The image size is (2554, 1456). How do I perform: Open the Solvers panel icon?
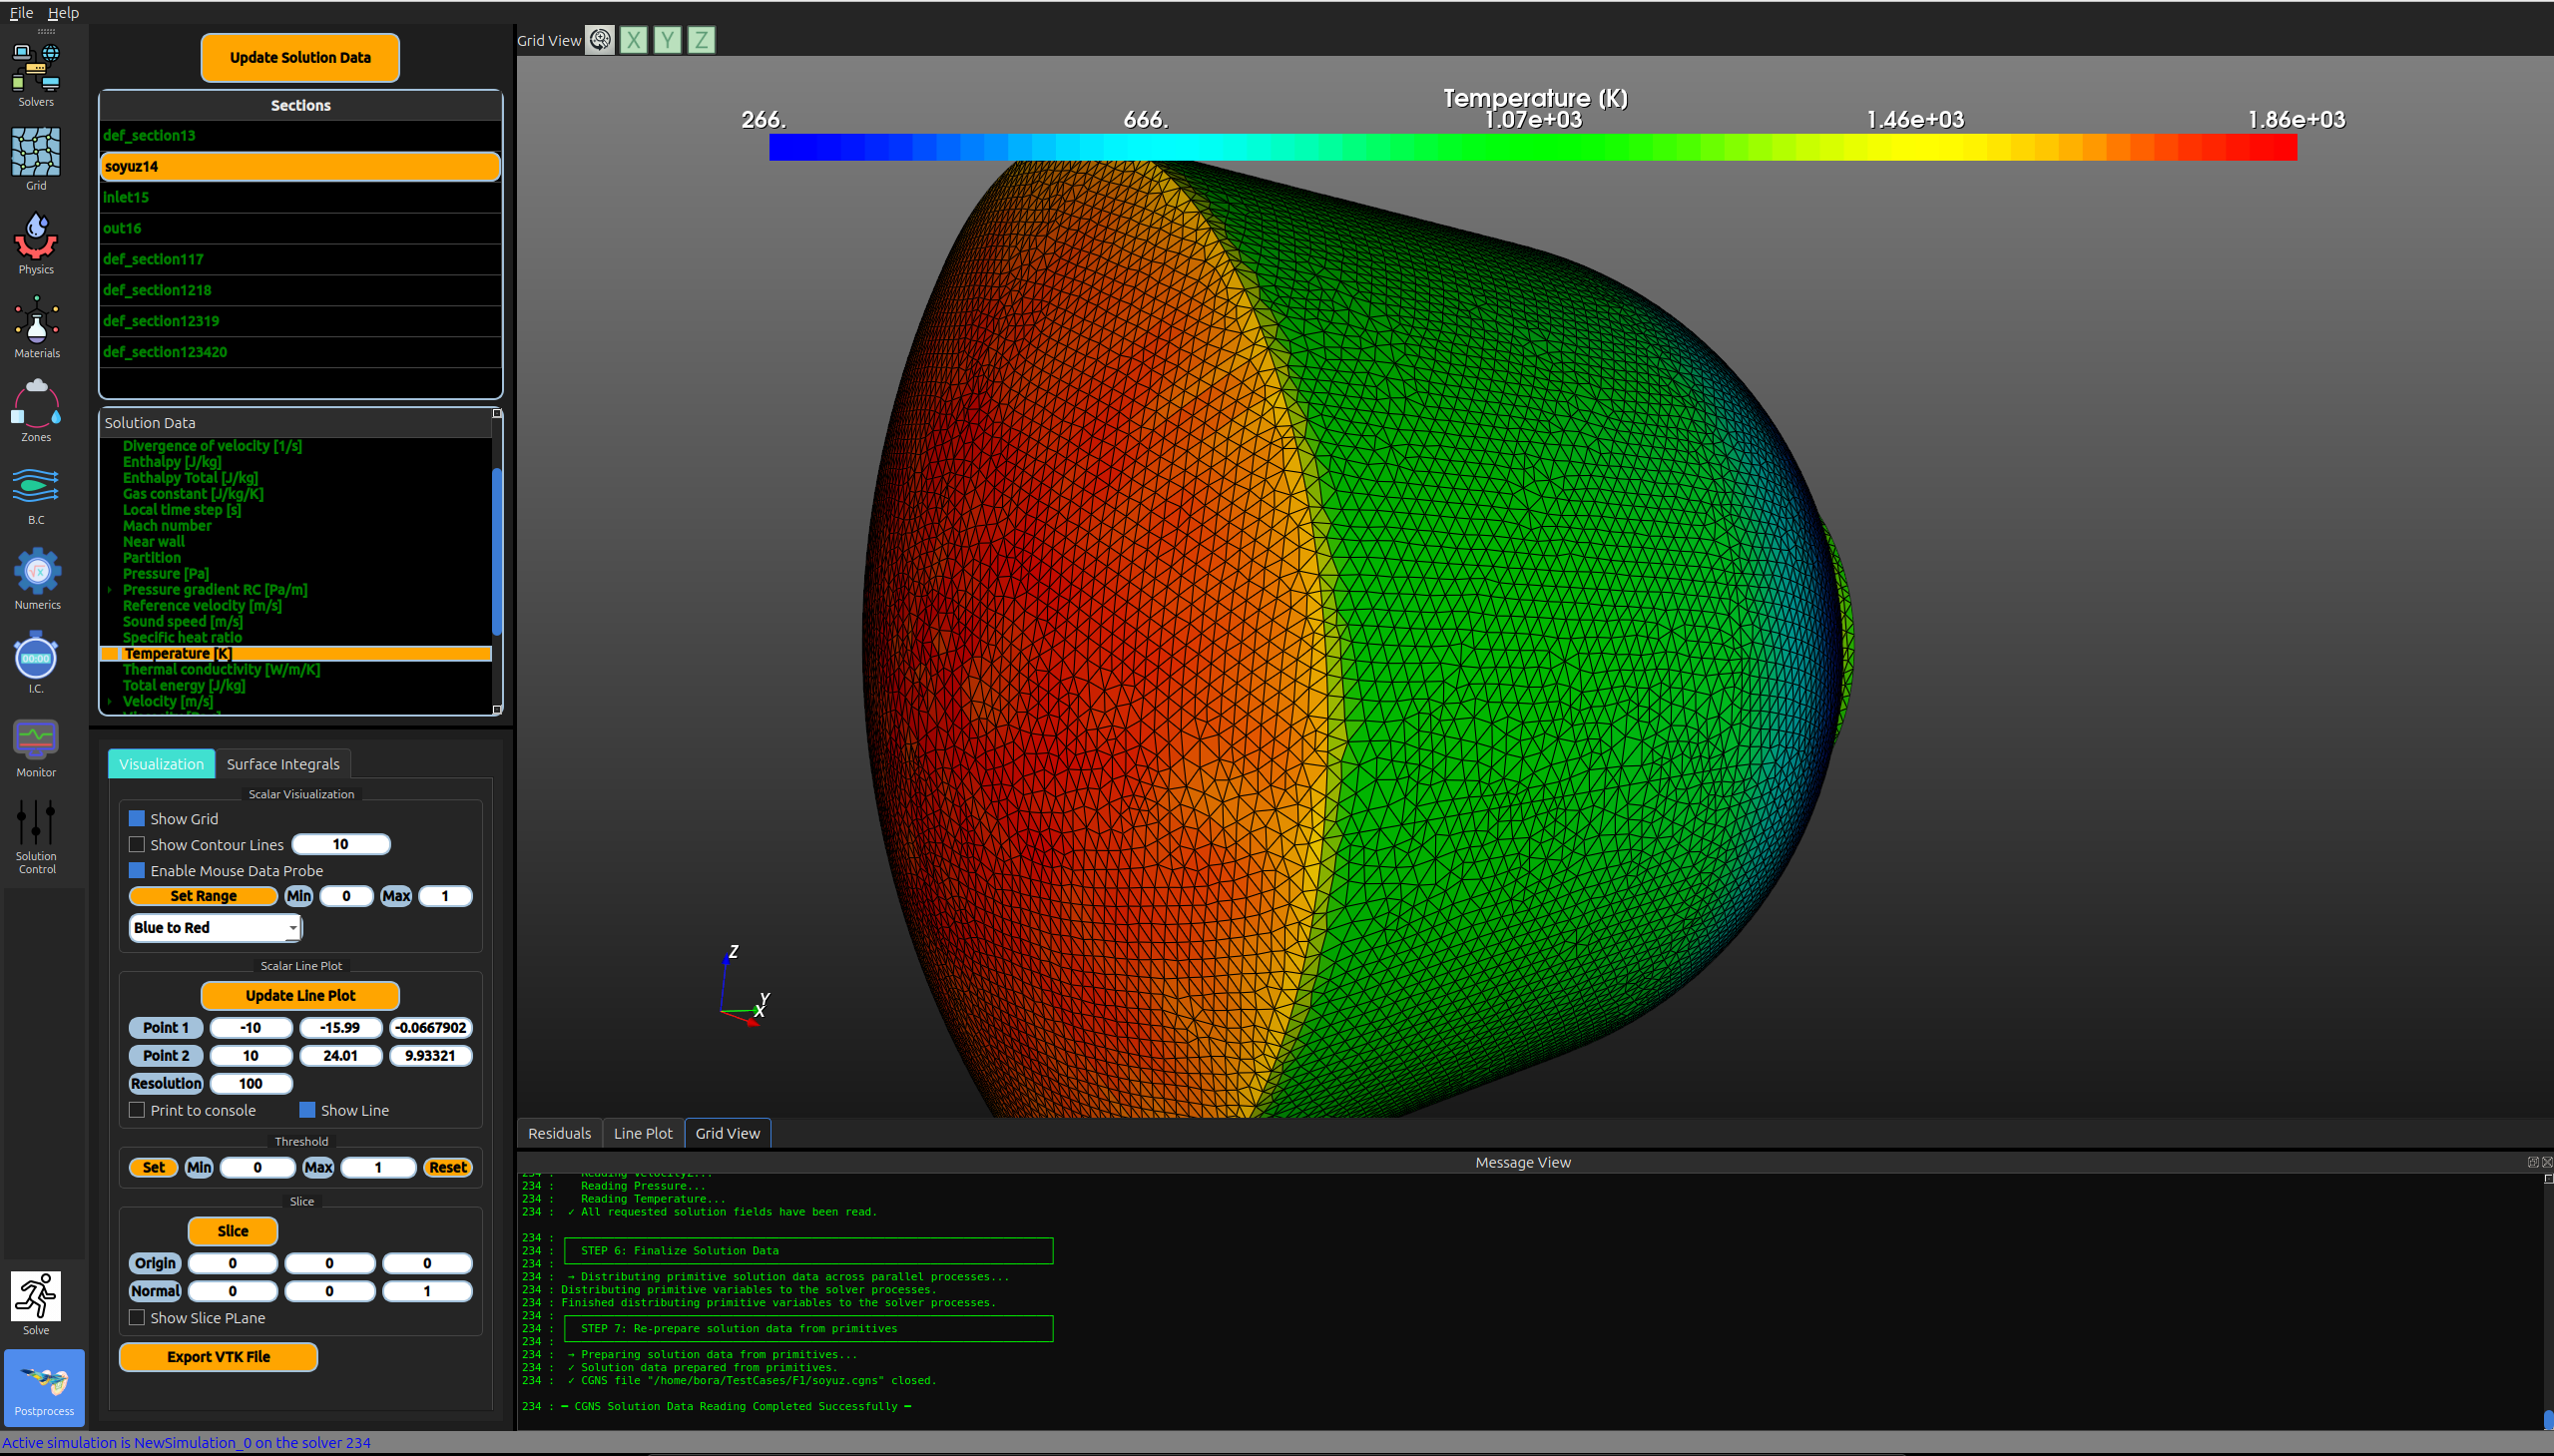36,68
